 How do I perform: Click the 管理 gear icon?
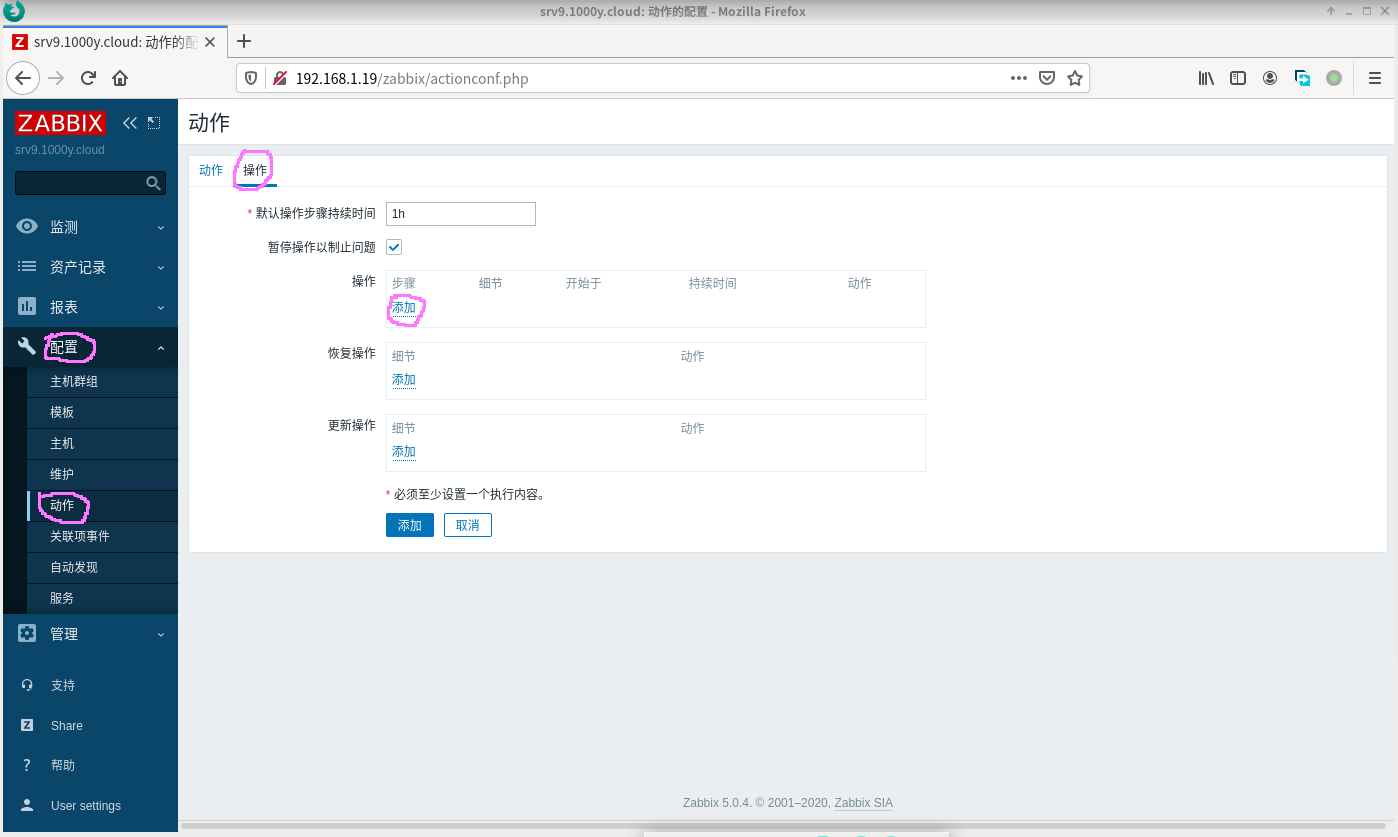(27, 633)
